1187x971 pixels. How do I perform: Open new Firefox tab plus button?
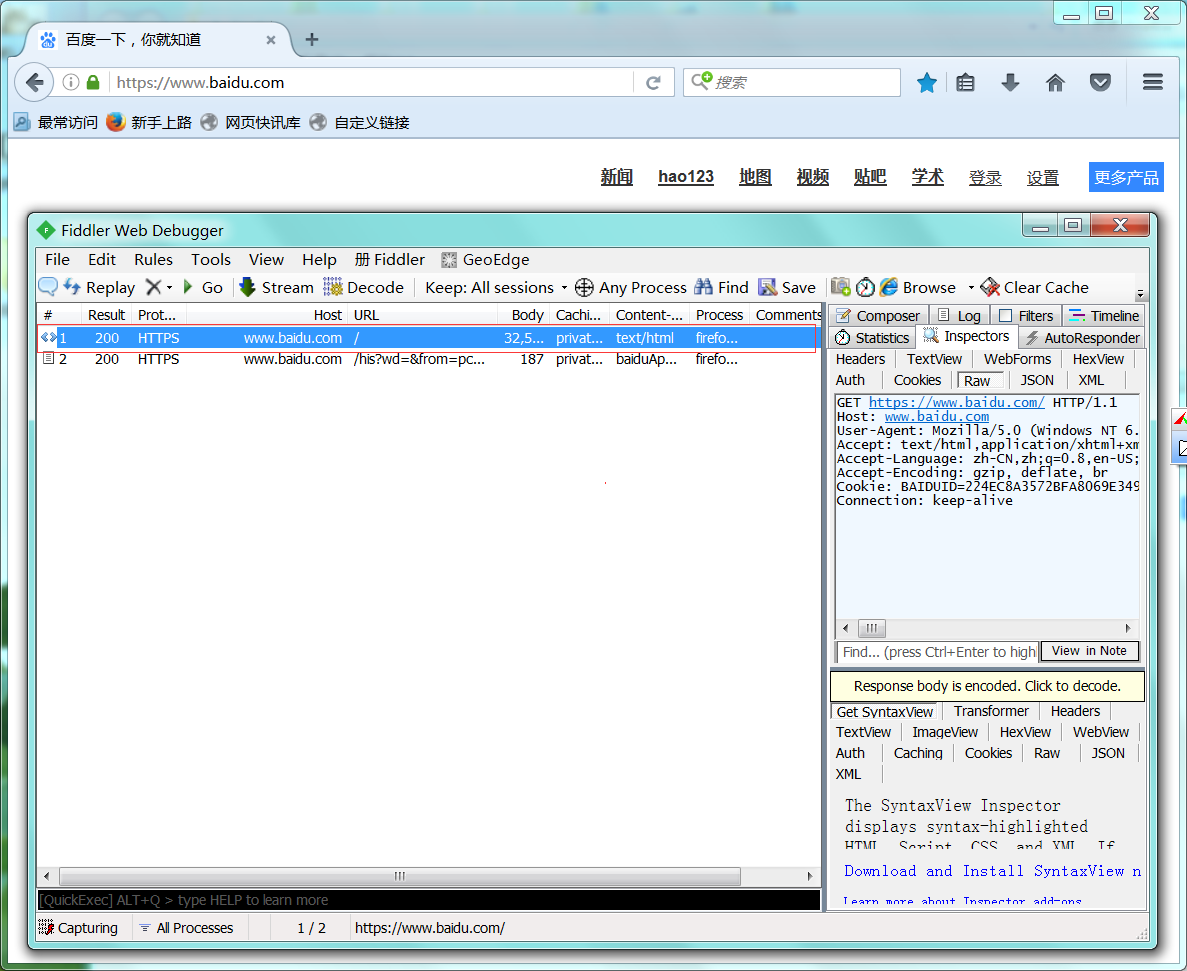pyautogui.click(x=312, y=39)
